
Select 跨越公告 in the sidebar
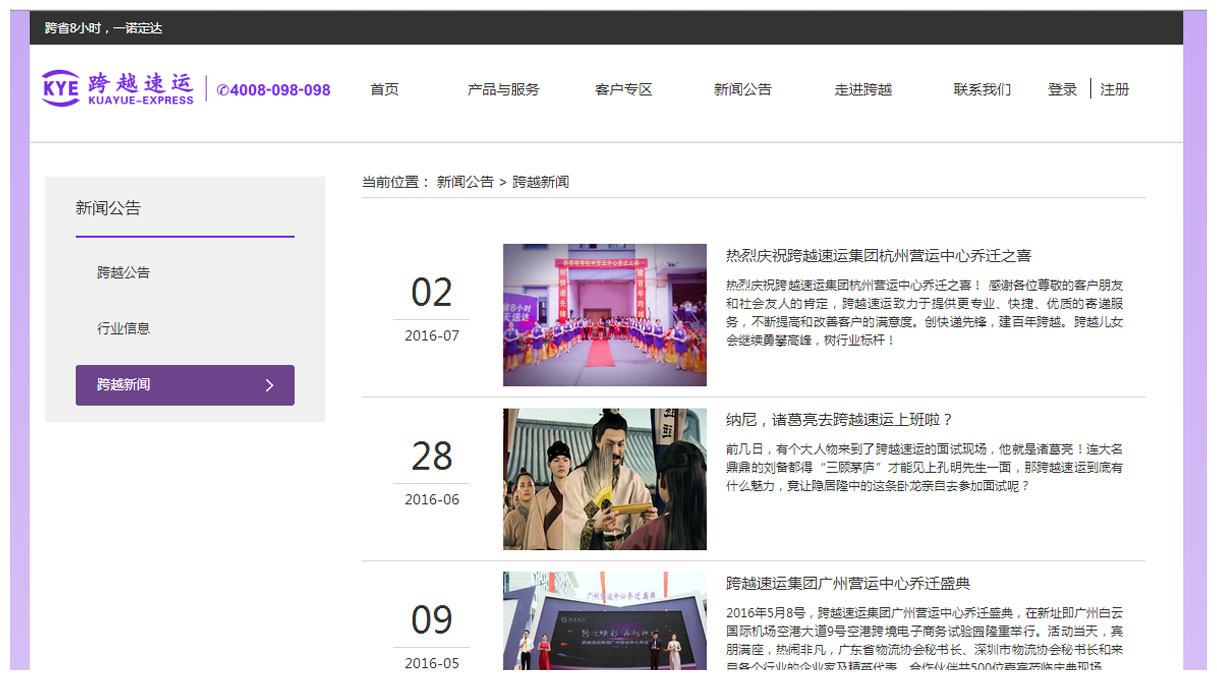[x=123, y=272]
